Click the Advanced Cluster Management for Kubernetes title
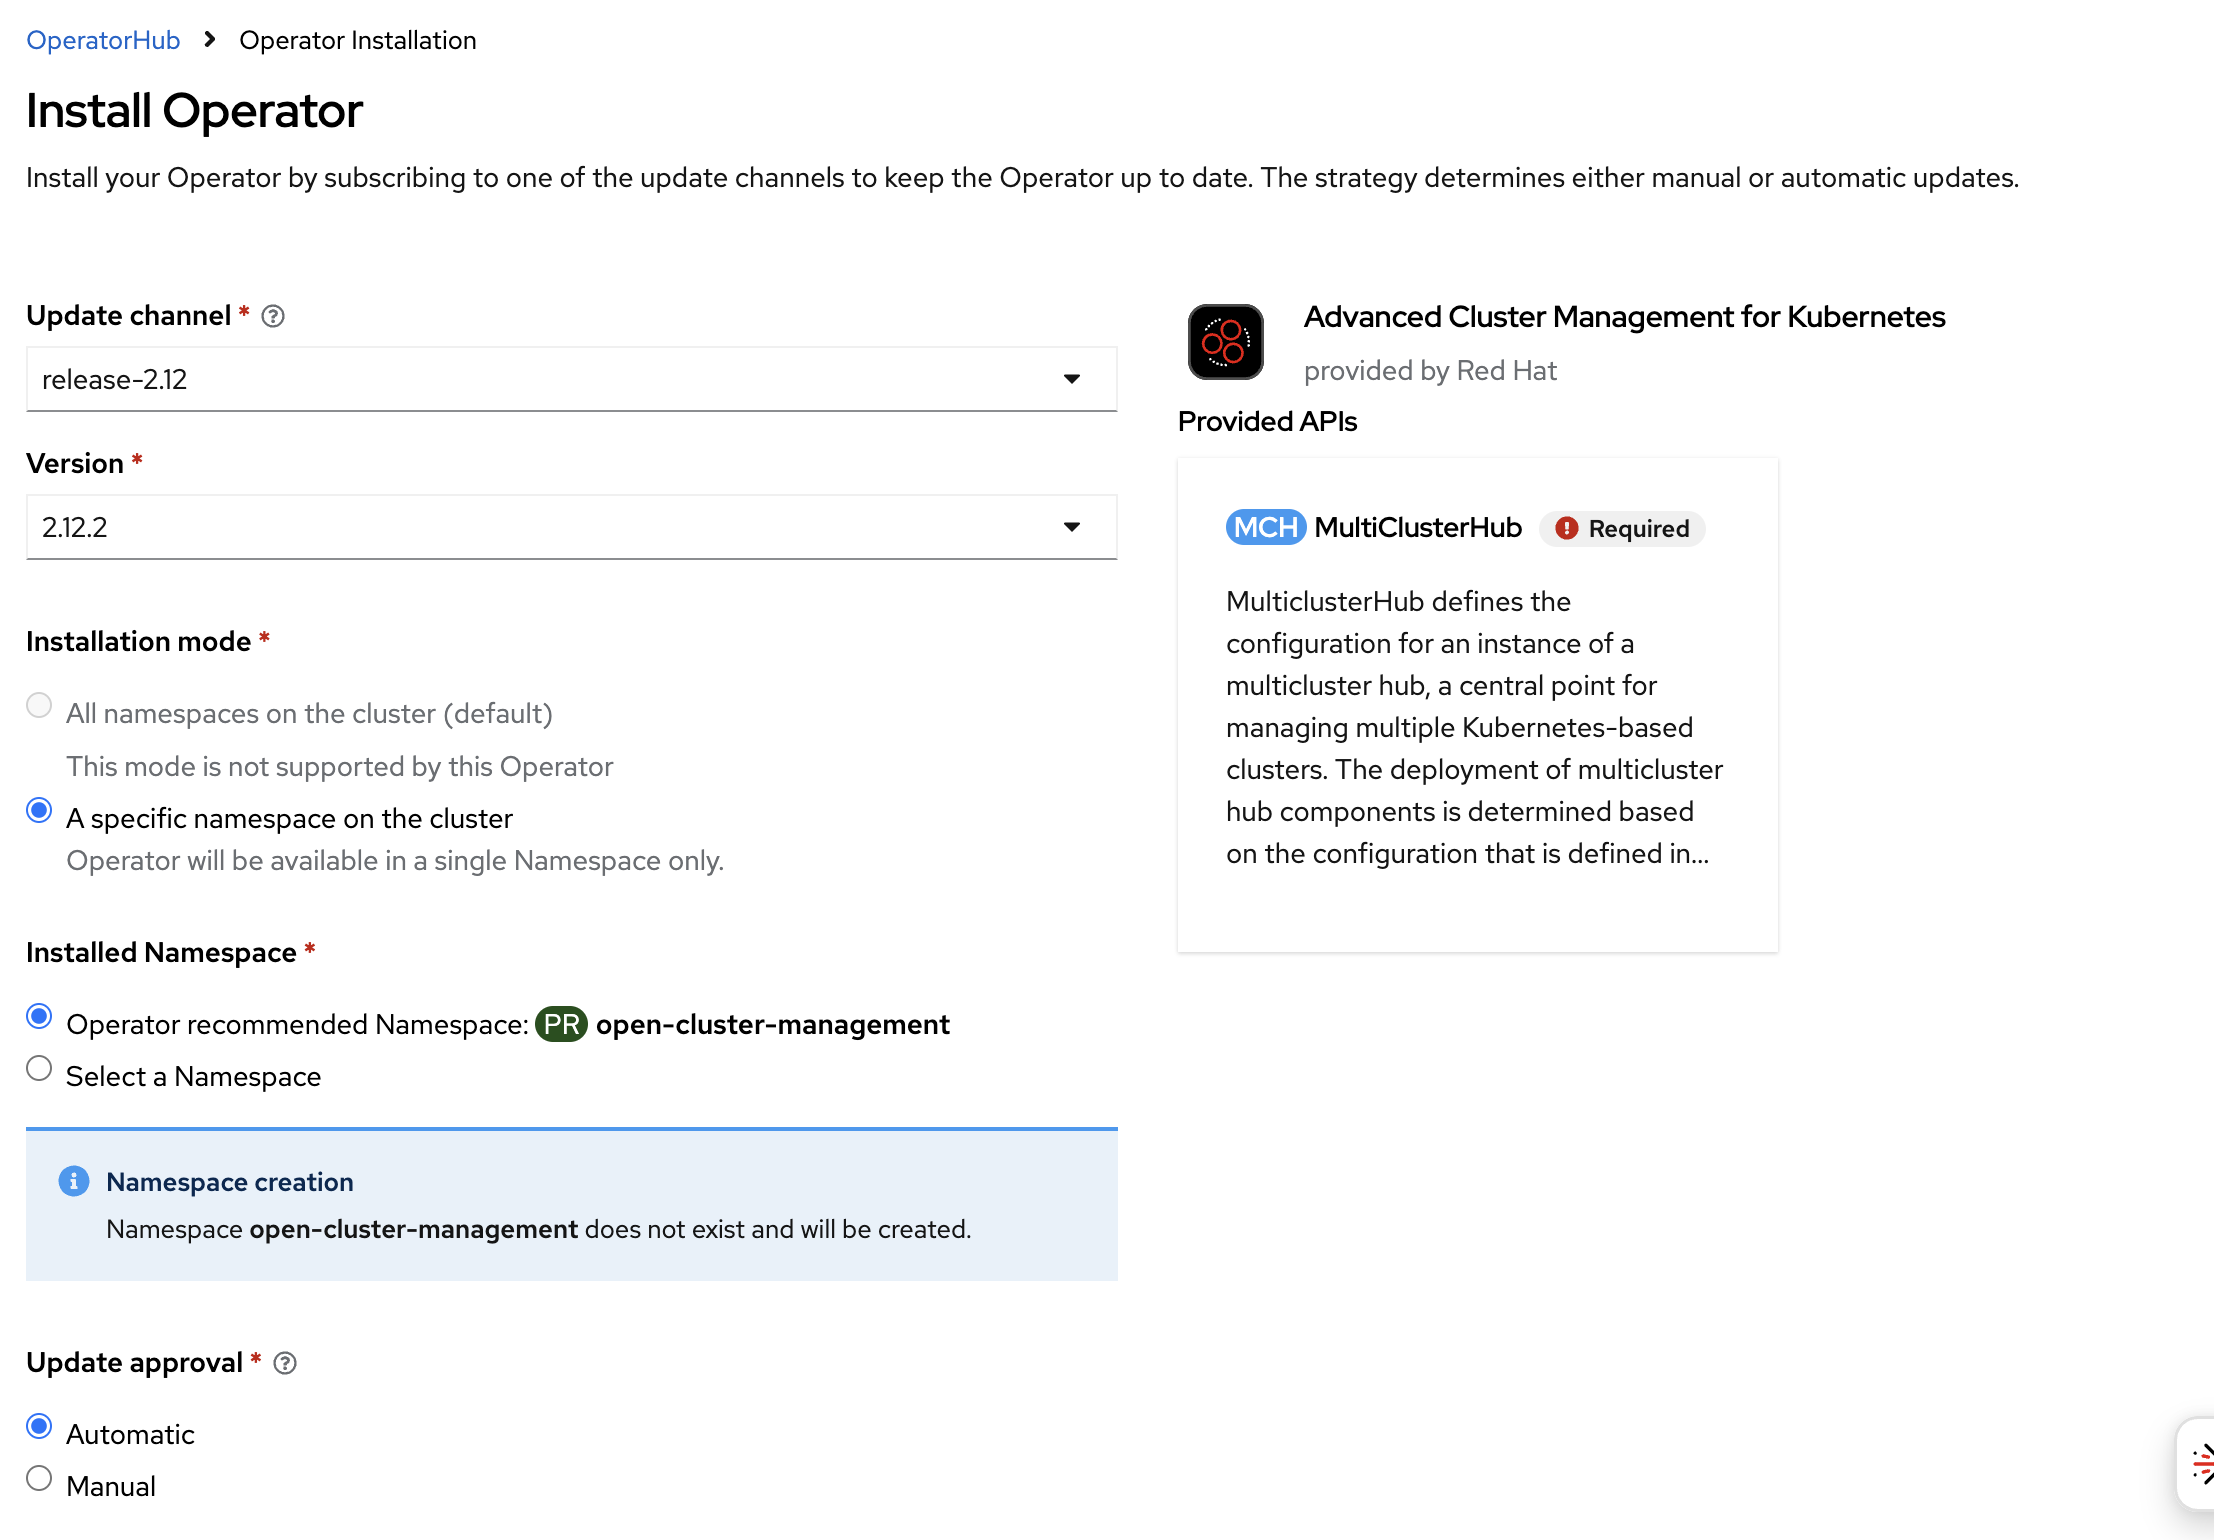The height and width of the screenshot is (1540, 2214). 1624,316
